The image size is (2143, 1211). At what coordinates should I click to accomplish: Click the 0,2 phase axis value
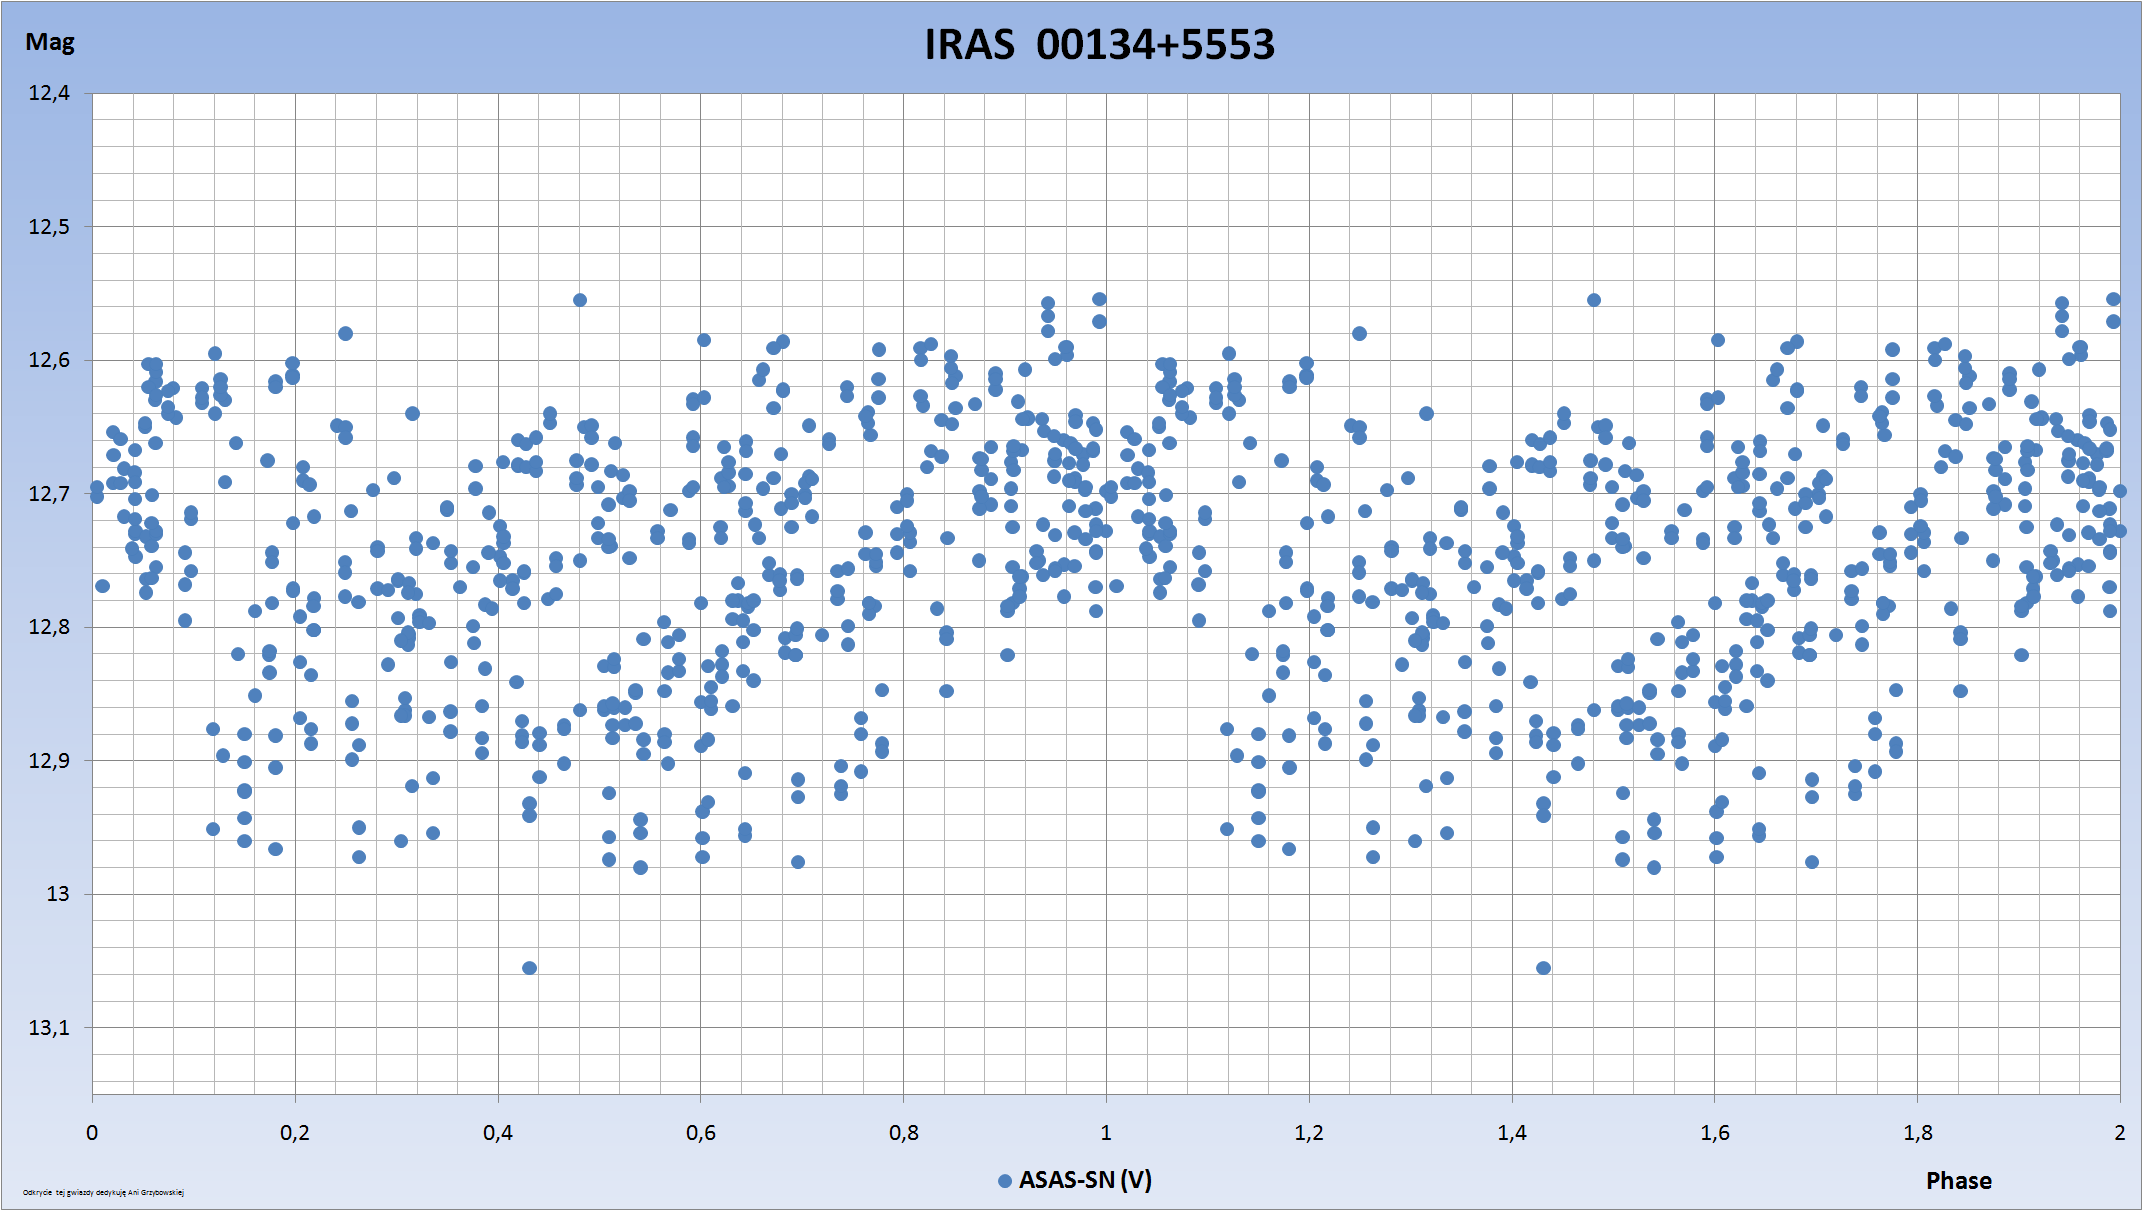pos(295,1133)
